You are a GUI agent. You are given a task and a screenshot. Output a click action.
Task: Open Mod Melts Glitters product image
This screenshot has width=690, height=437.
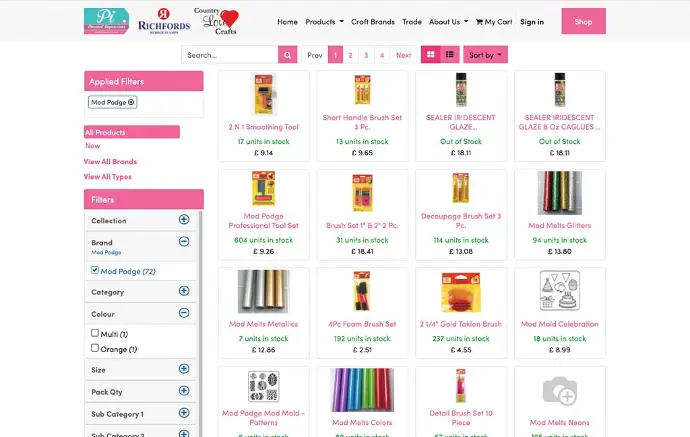(560, 193)
